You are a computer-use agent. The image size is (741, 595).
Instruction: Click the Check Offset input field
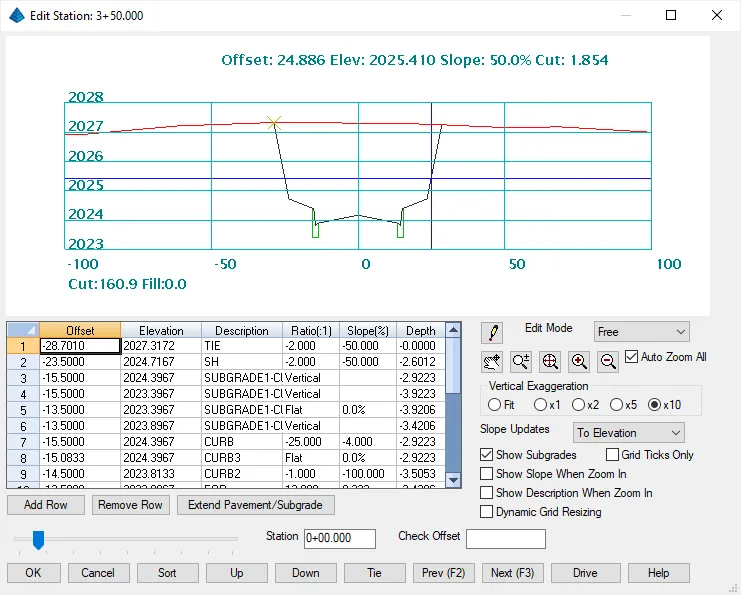tap(506, 539)
